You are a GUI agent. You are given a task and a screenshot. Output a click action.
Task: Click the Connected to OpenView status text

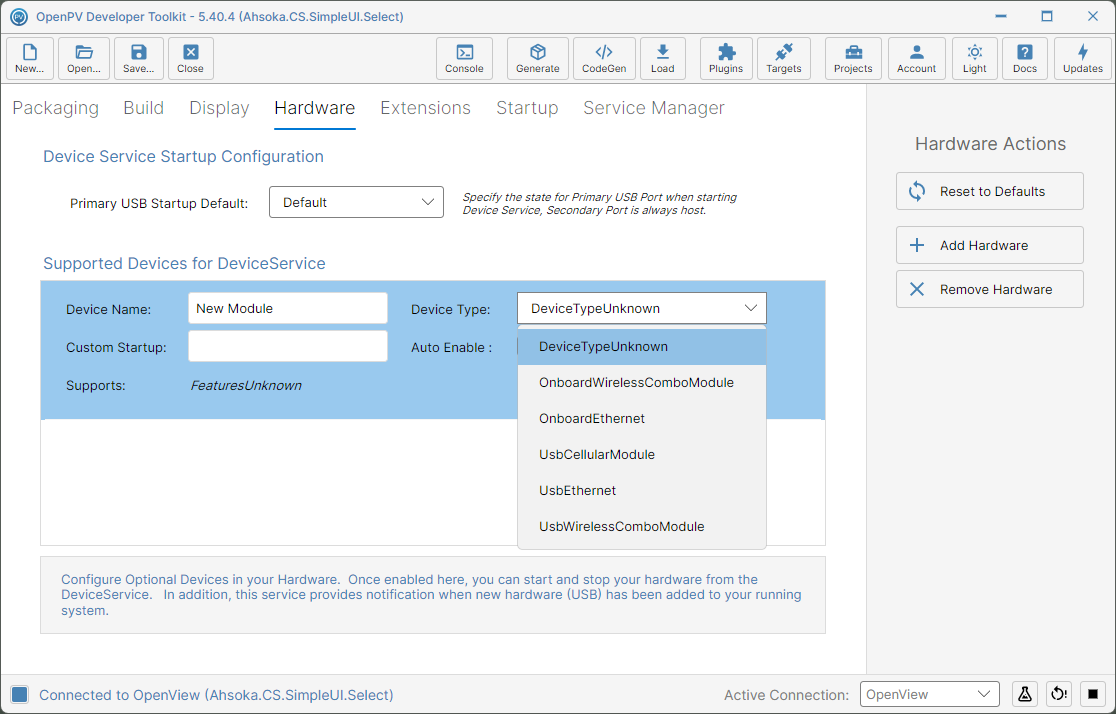216,695
